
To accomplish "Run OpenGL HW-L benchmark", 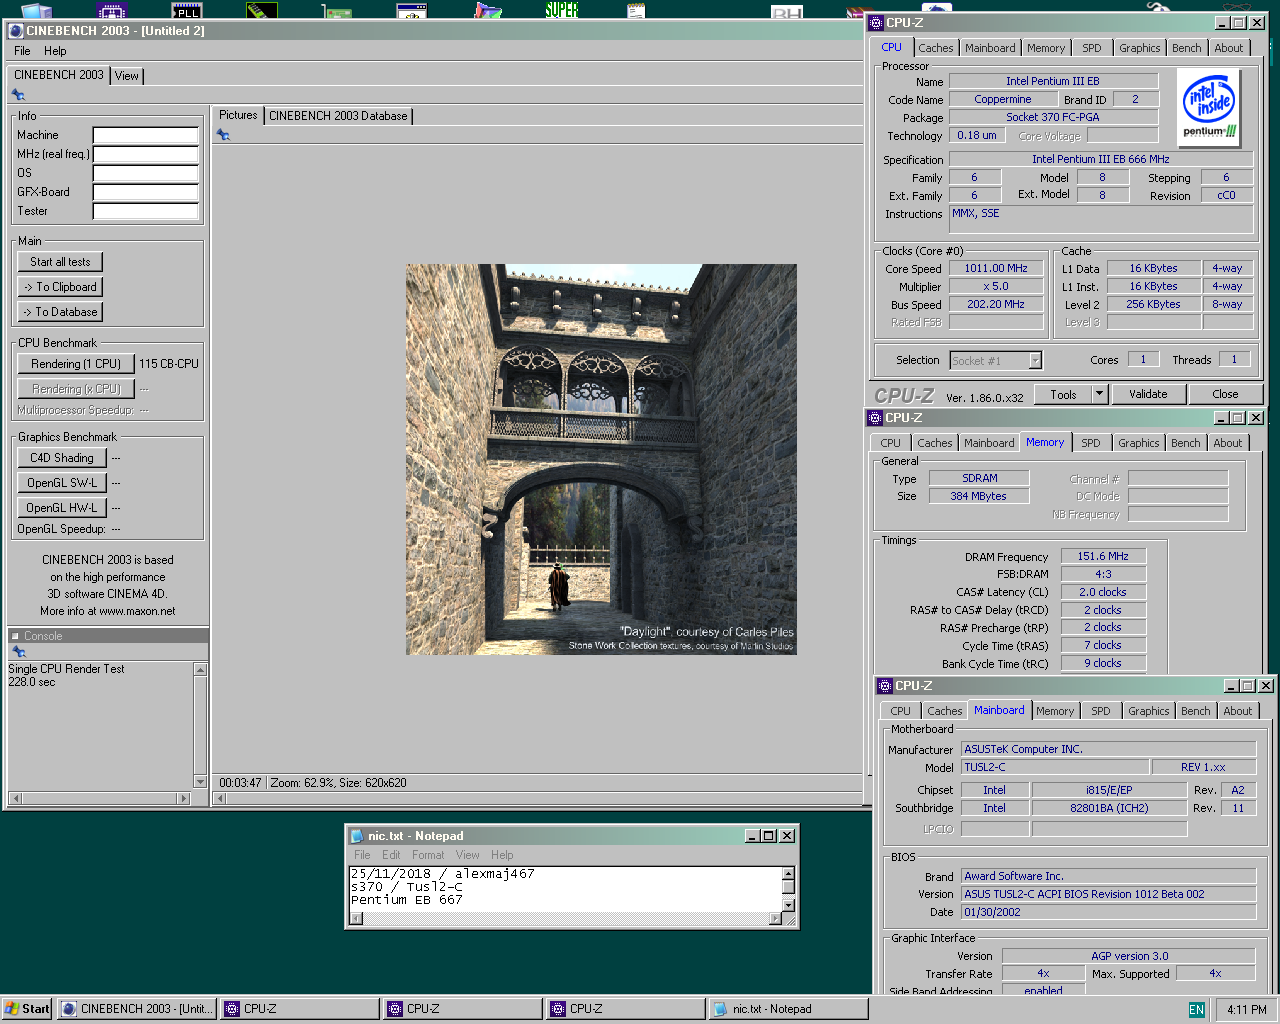I will pyautogui.click(x=62, y=508).
